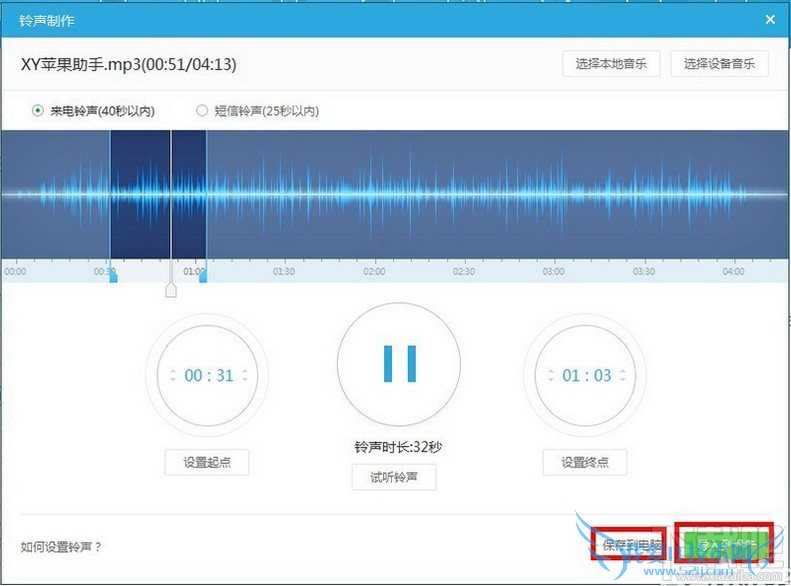Click the blue end-point marker on timeline
Screen dimensions: 791x586
pos(203,276)
